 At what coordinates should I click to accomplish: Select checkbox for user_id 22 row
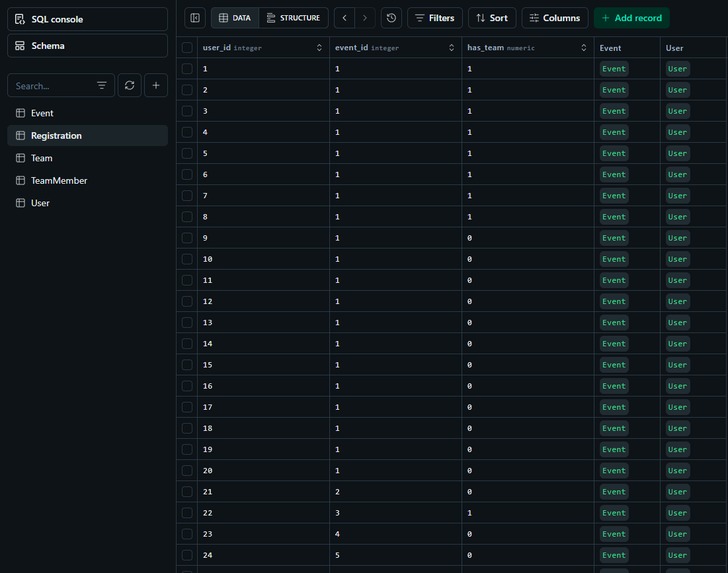[187, 513]
